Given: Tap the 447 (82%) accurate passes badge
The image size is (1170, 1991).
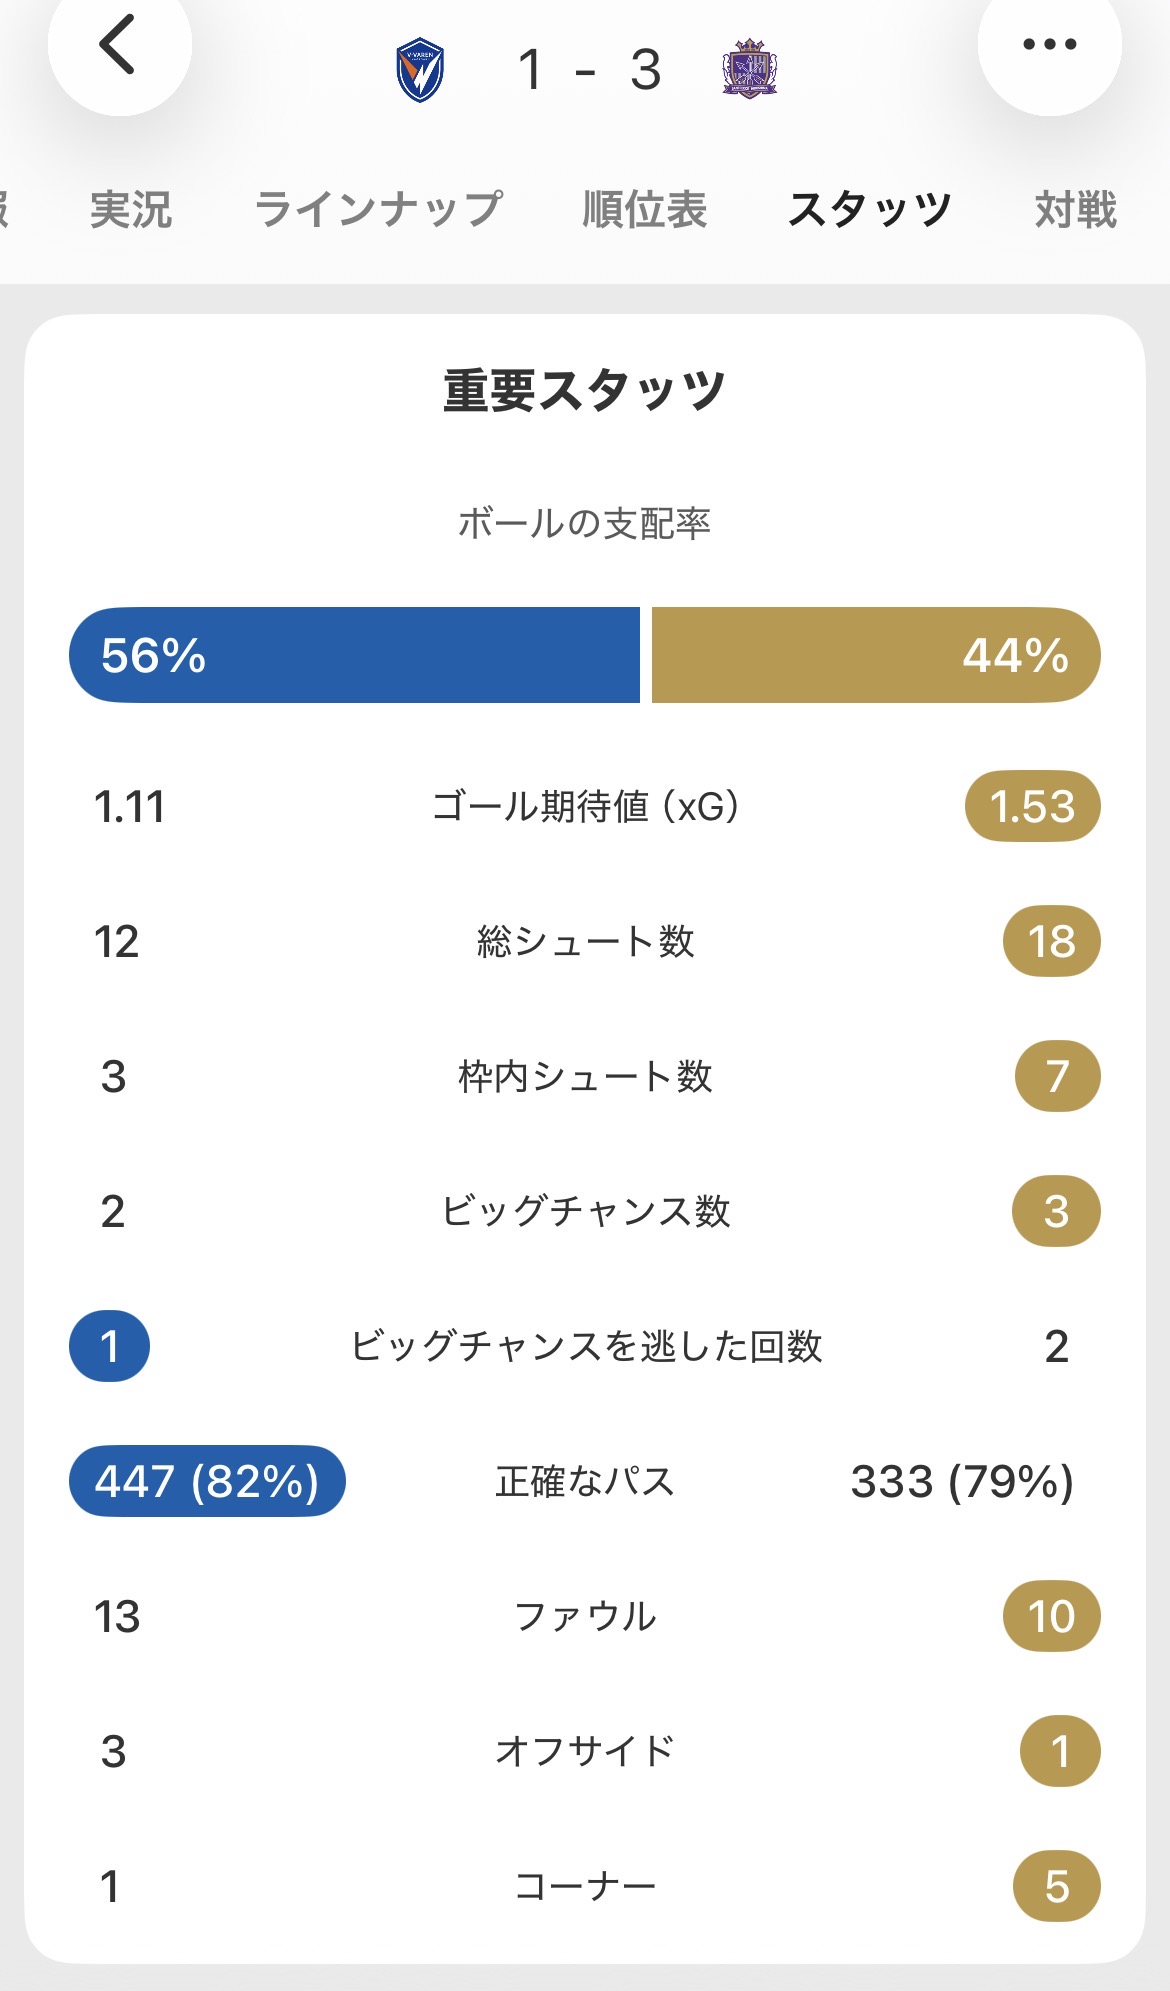Looking at the screenshot, I should [x=207, y=1481].
